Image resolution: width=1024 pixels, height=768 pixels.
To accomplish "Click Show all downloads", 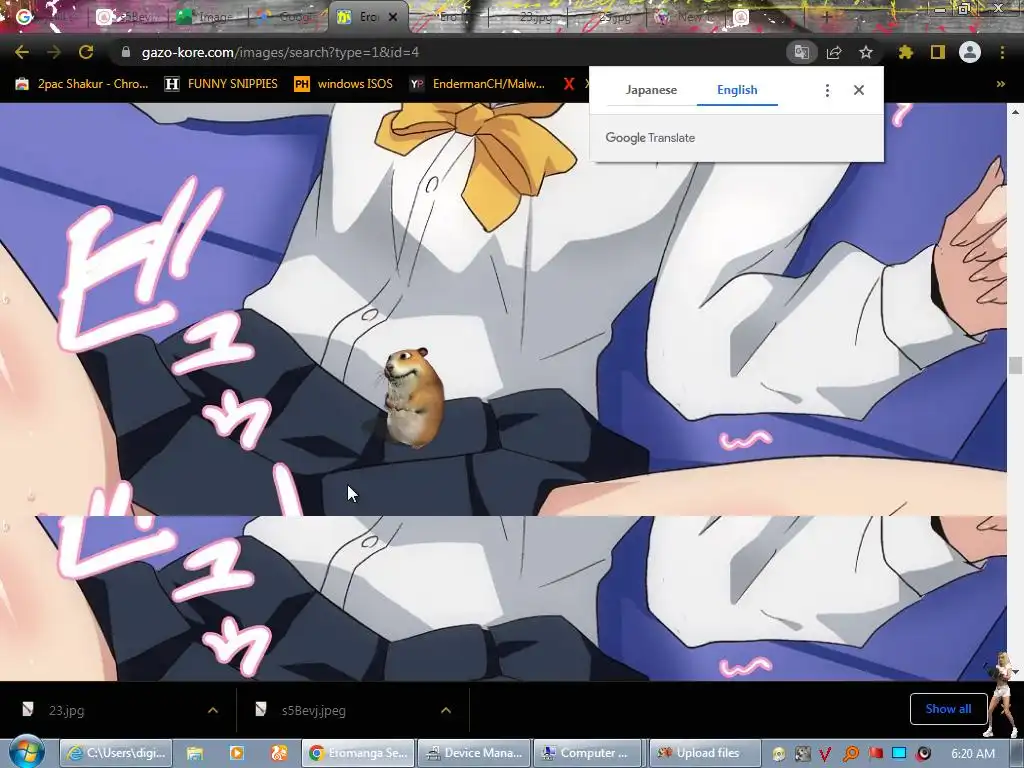I will tap(948, 709).
